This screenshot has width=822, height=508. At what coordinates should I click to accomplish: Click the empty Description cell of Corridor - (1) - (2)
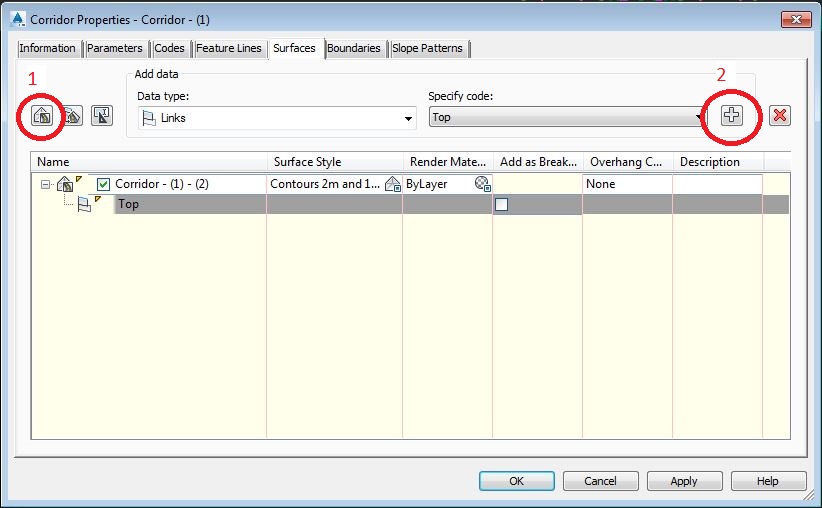(x=717, y=184)
